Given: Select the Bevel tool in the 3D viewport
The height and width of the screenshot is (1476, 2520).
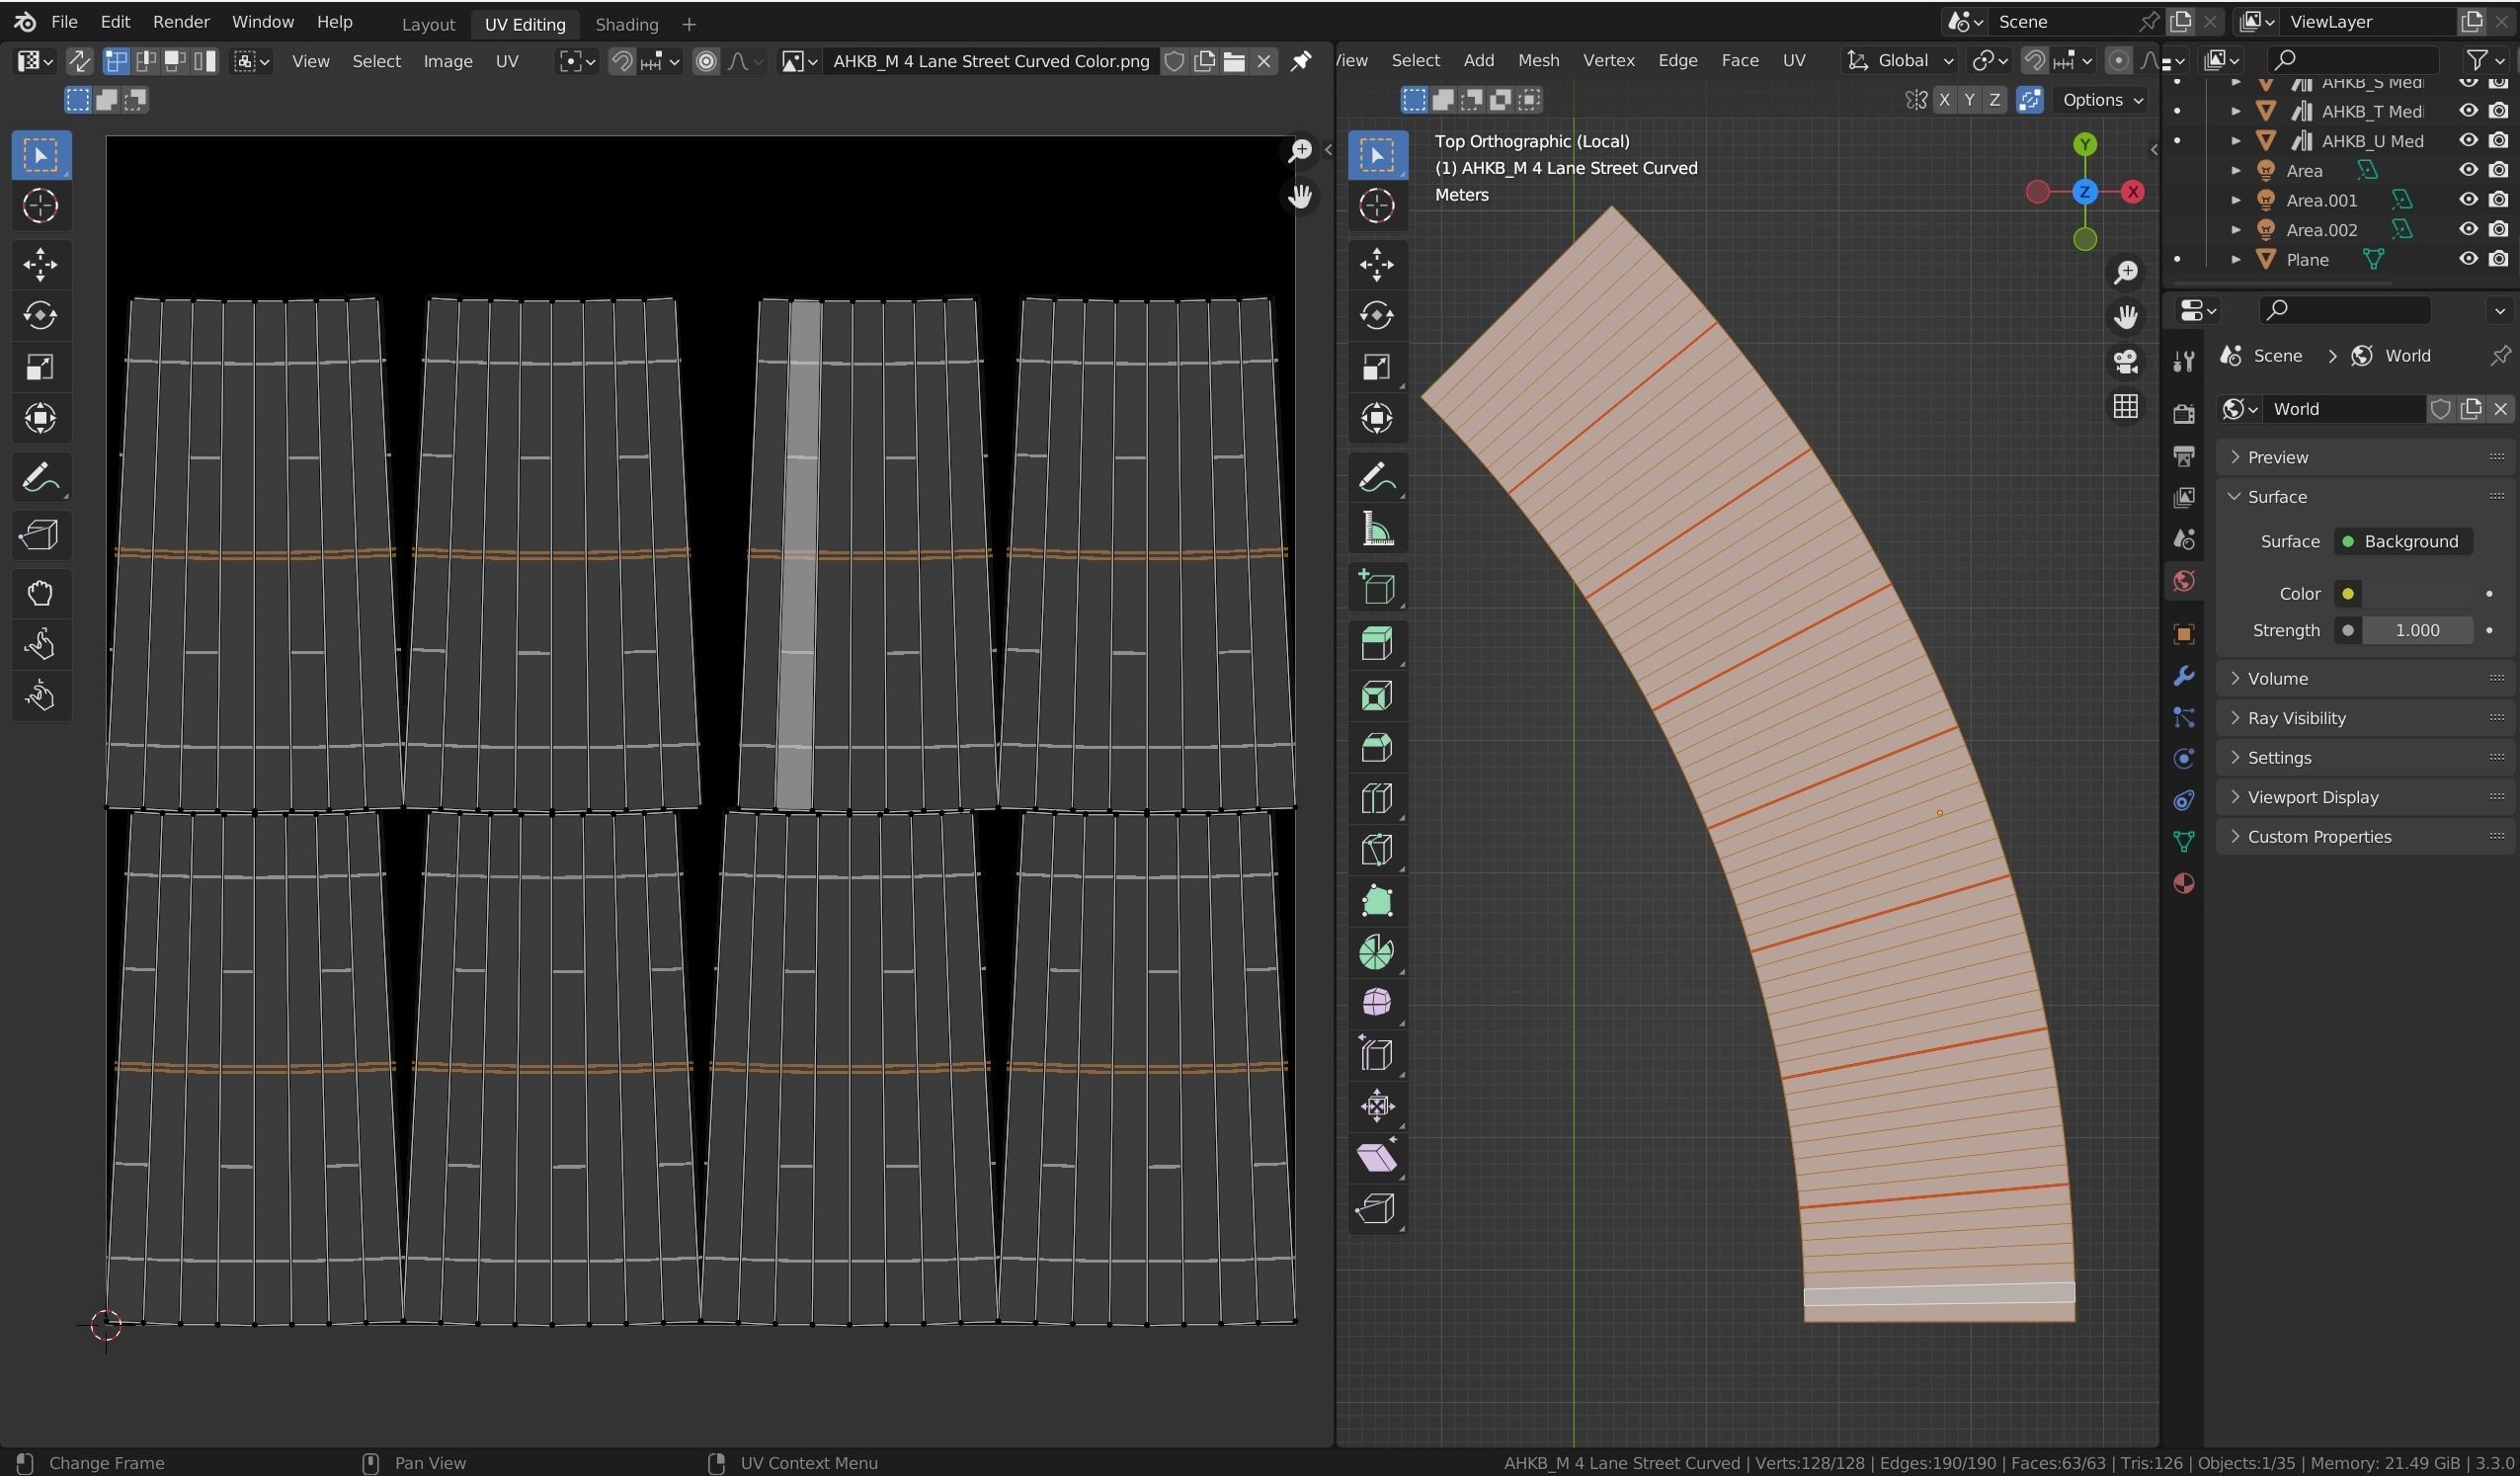Looking at the screenshot, I should pos(1377,747).
